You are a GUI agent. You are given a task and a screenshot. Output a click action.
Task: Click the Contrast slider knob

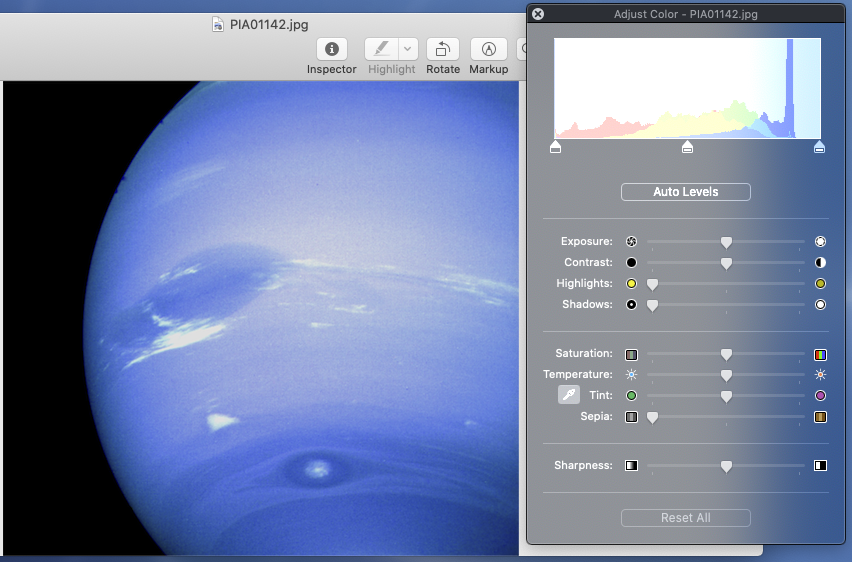pyautogui.click(x=727, y=263)
